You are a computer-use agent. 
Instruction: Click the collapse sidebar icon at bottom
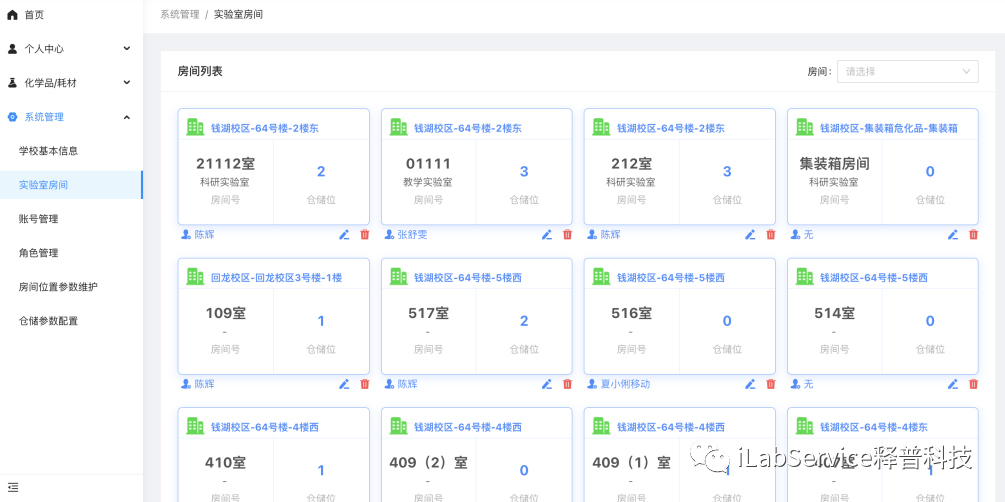(x=13, y=487)
